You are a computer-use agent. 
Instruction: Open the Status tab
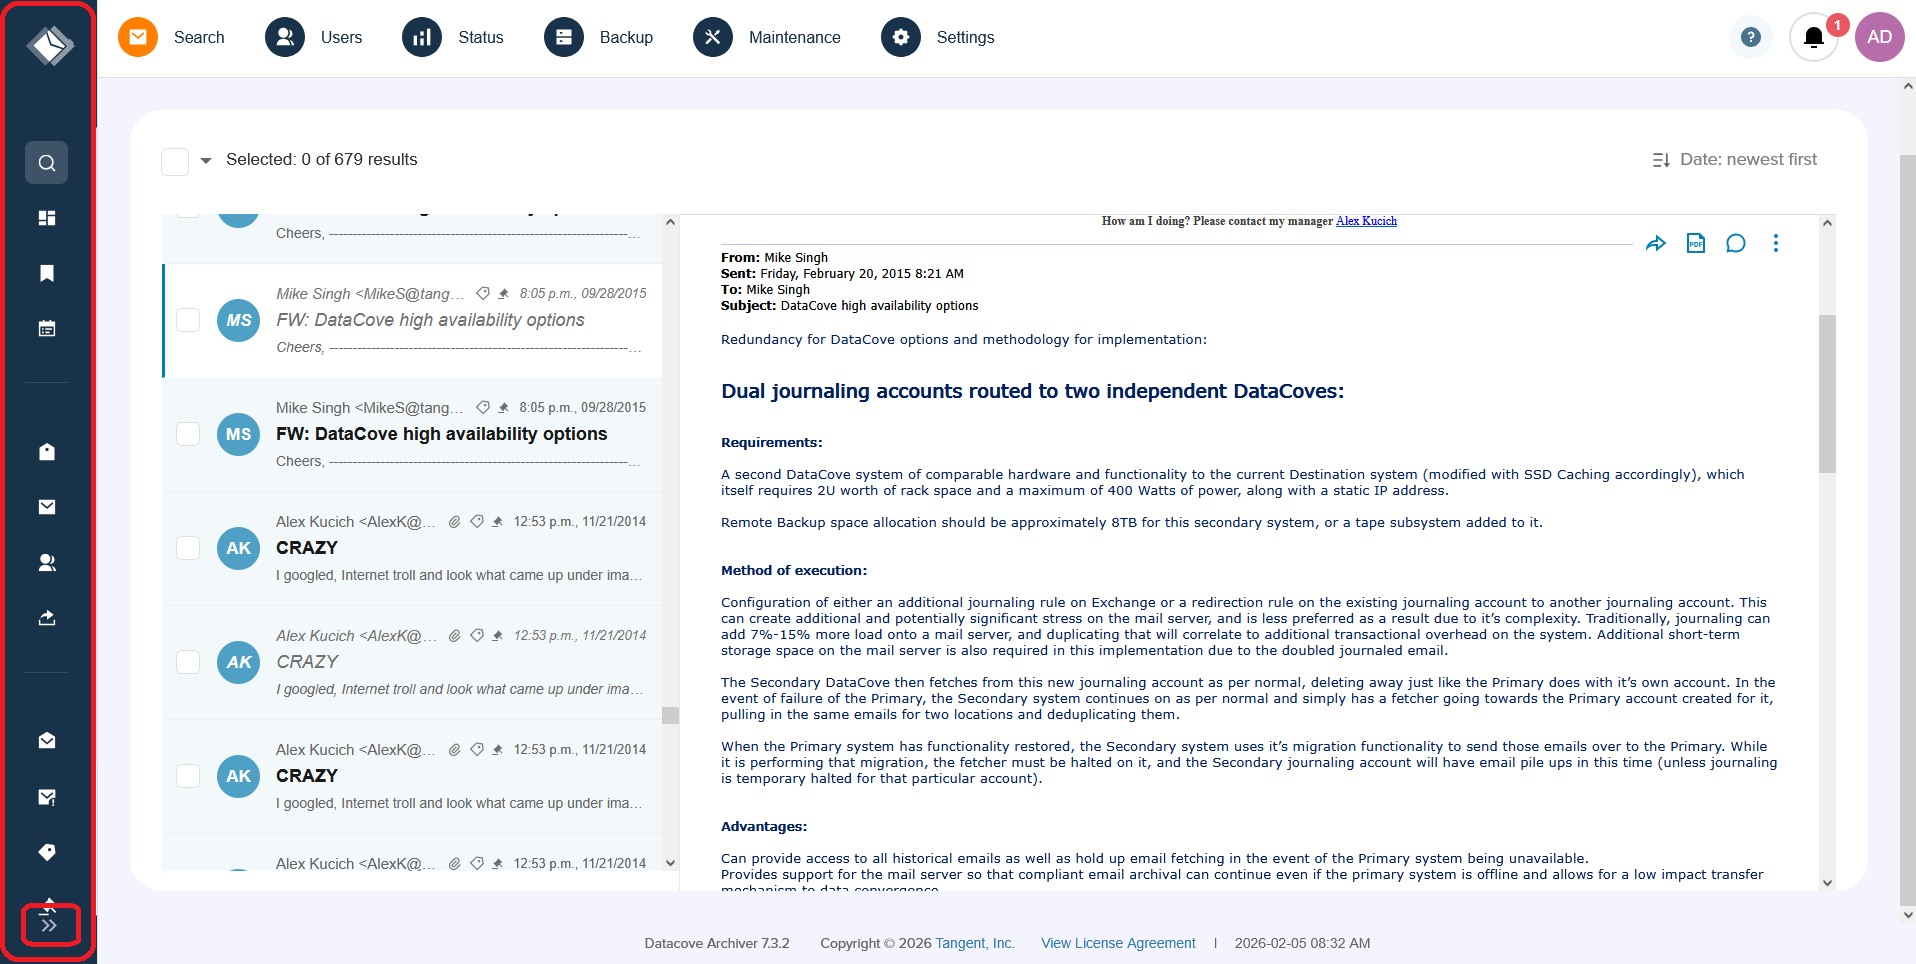tap(452, 37)
